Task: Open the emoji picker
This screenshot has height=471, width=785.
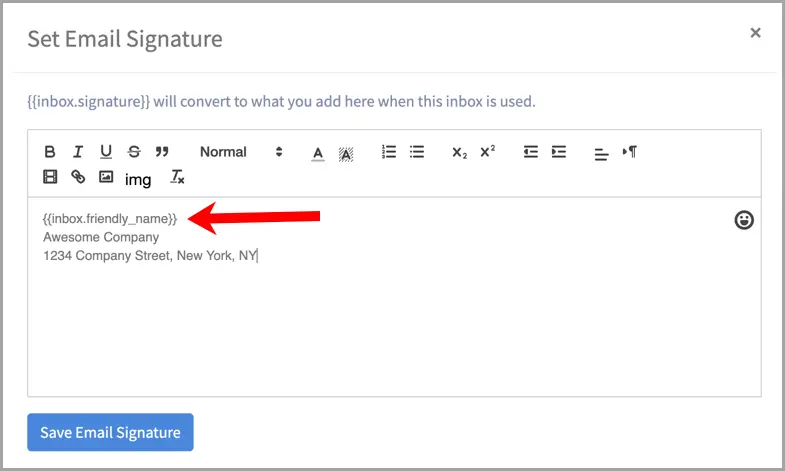Action: click(744, 220)
